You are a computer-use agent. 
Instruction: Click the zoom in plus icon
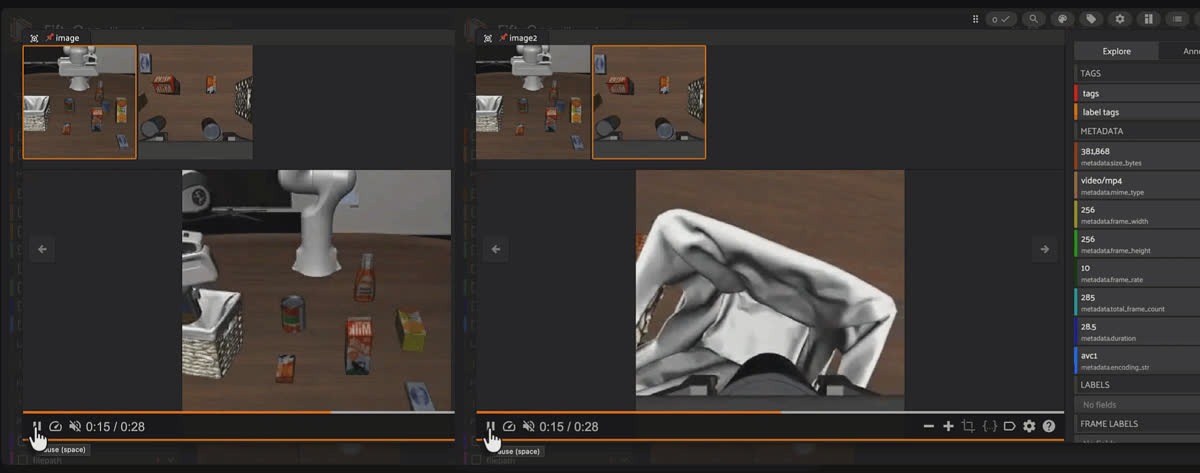[949, 426]
